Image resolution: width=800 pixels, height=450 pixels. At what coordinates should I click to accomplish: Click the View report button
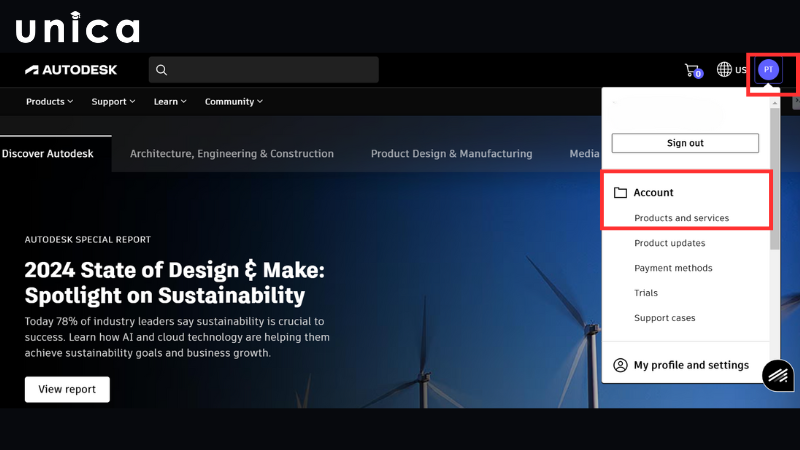tap(67, 389)
